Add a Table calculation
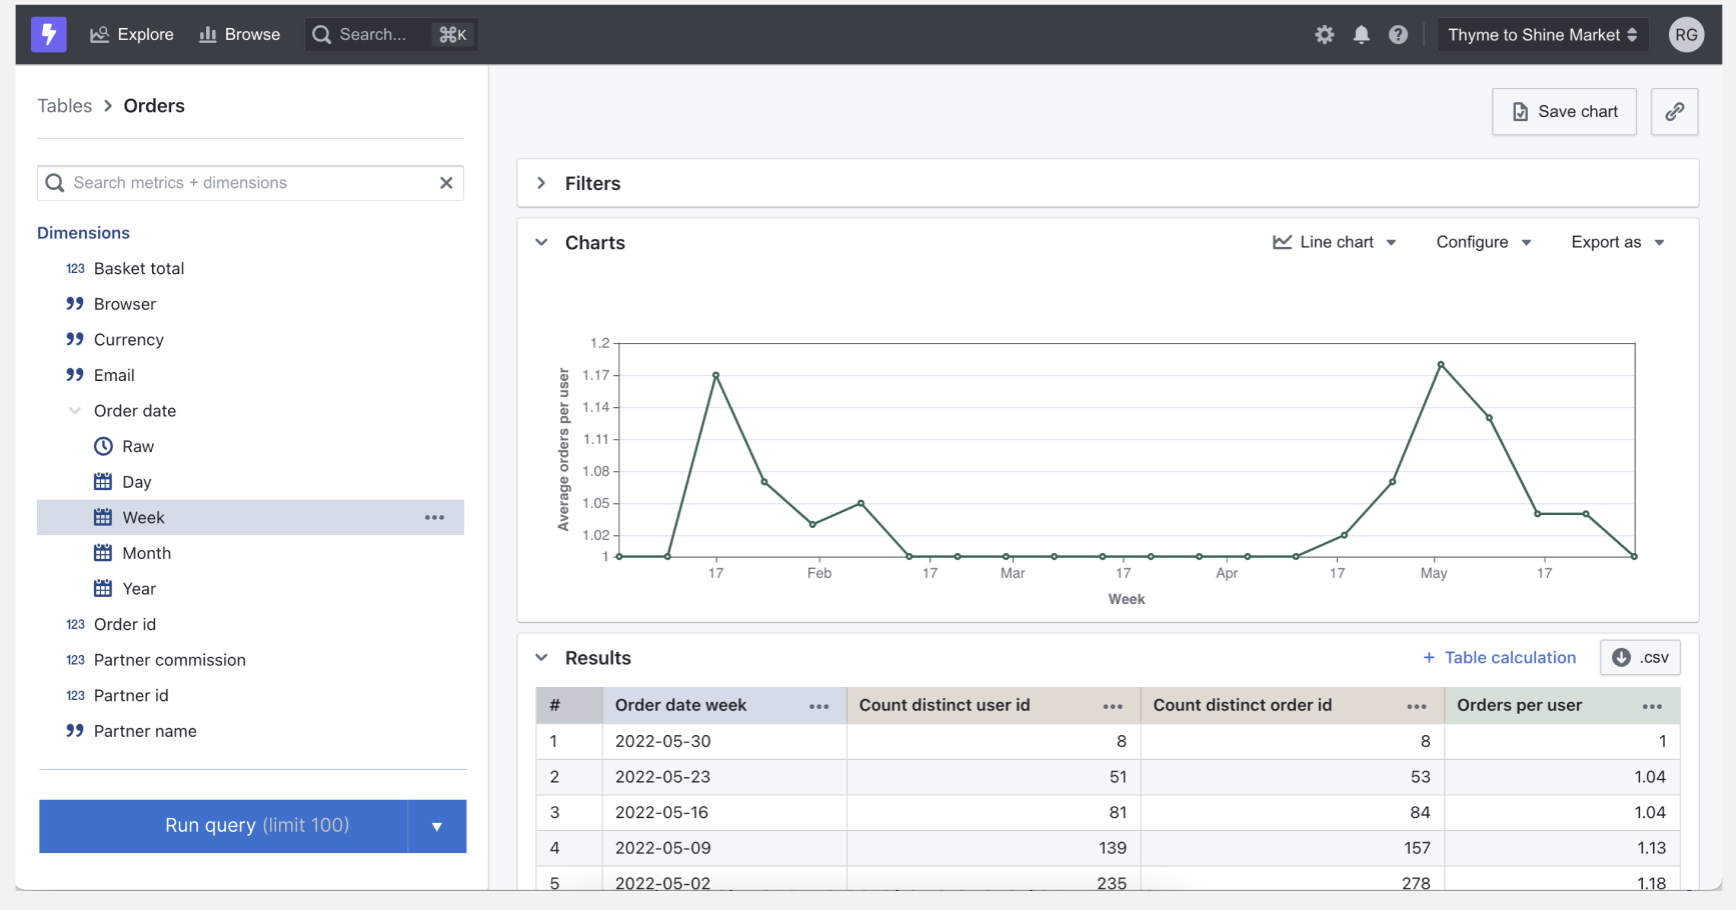Image resolution: width=1736 pixels, height=910 pixels. coord(1499,657)
